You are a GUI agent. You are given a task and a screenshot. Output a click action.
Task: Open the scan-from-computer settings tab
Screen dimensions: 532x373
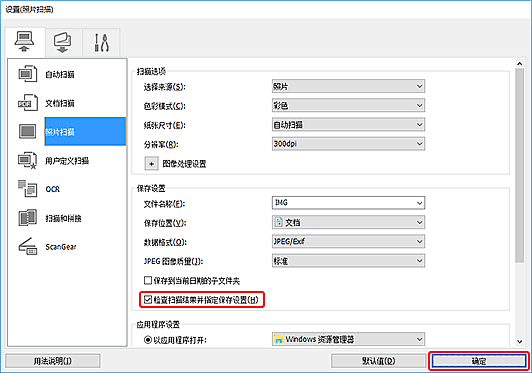pos(25,42)
